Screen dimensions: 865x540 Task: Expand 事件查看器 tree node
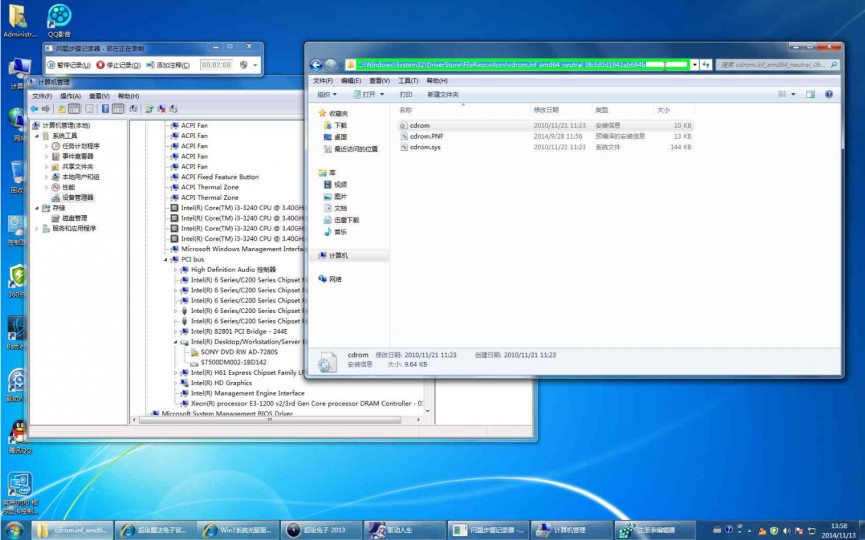(47, 156)
